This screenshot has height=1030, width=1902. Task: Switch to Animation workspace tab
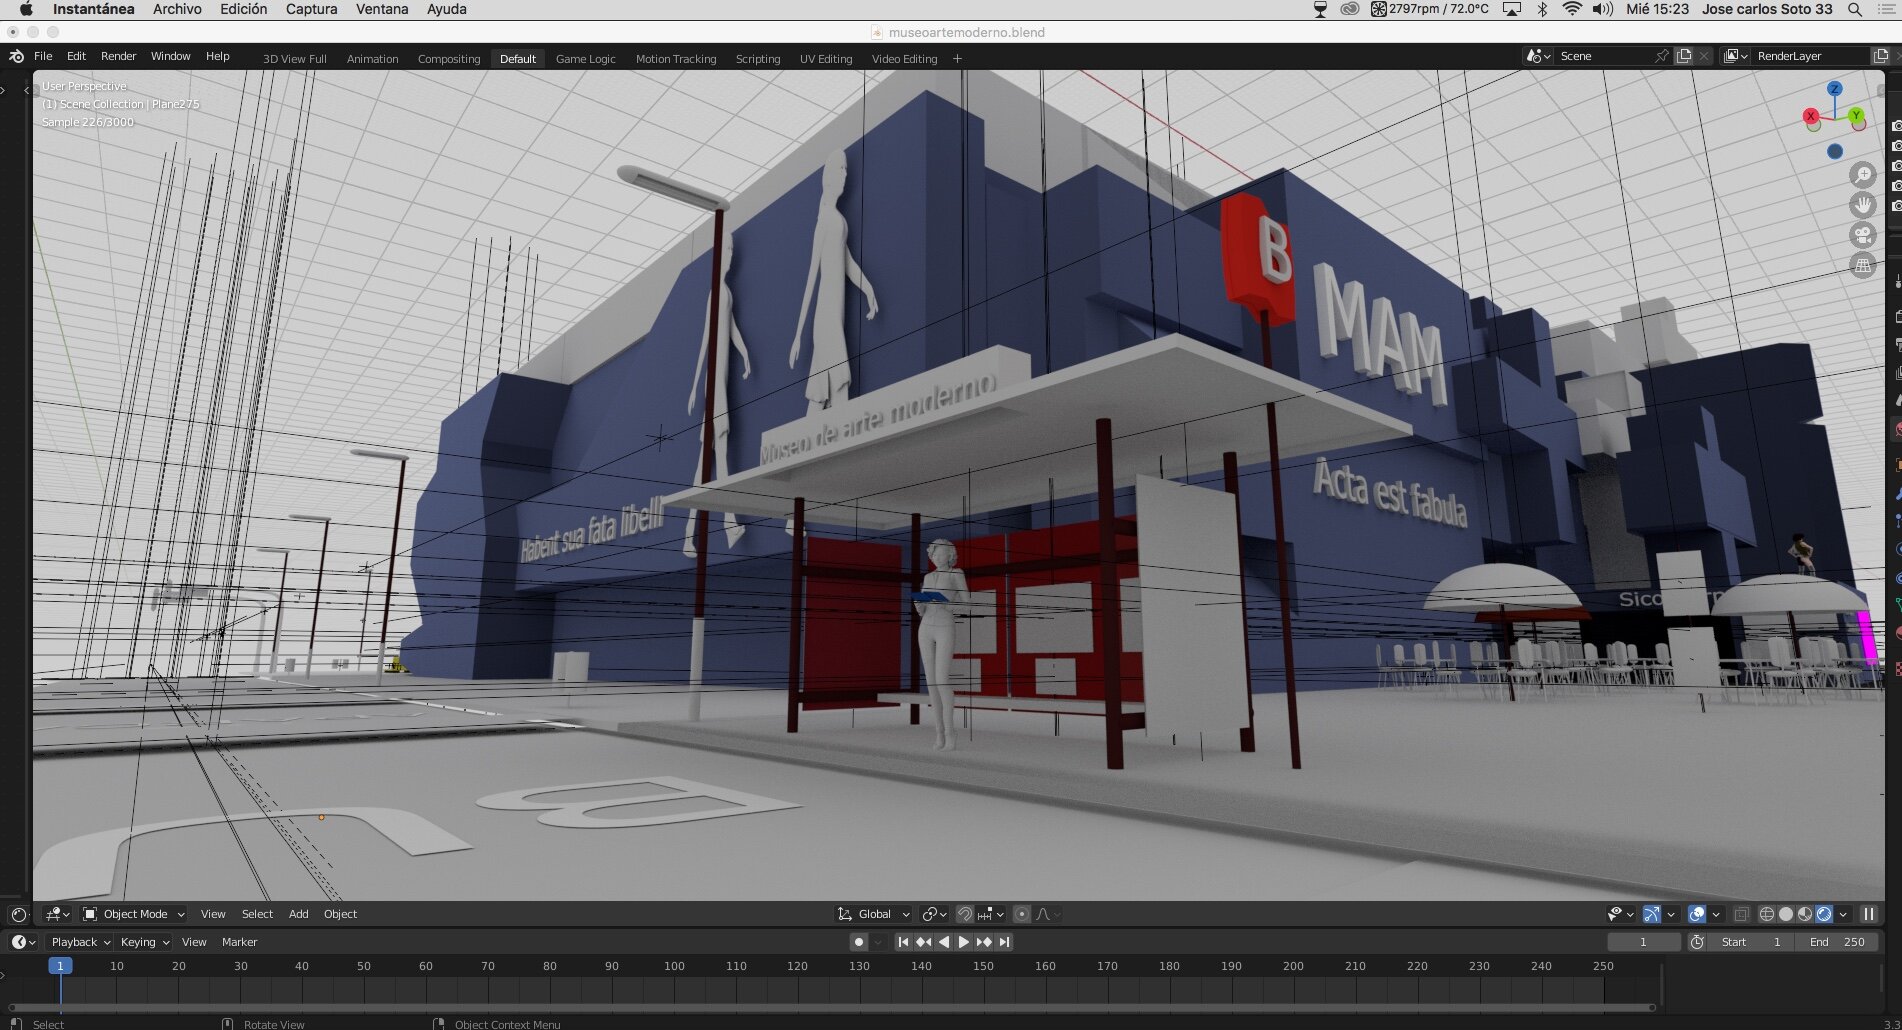click(x=372, y=59)
